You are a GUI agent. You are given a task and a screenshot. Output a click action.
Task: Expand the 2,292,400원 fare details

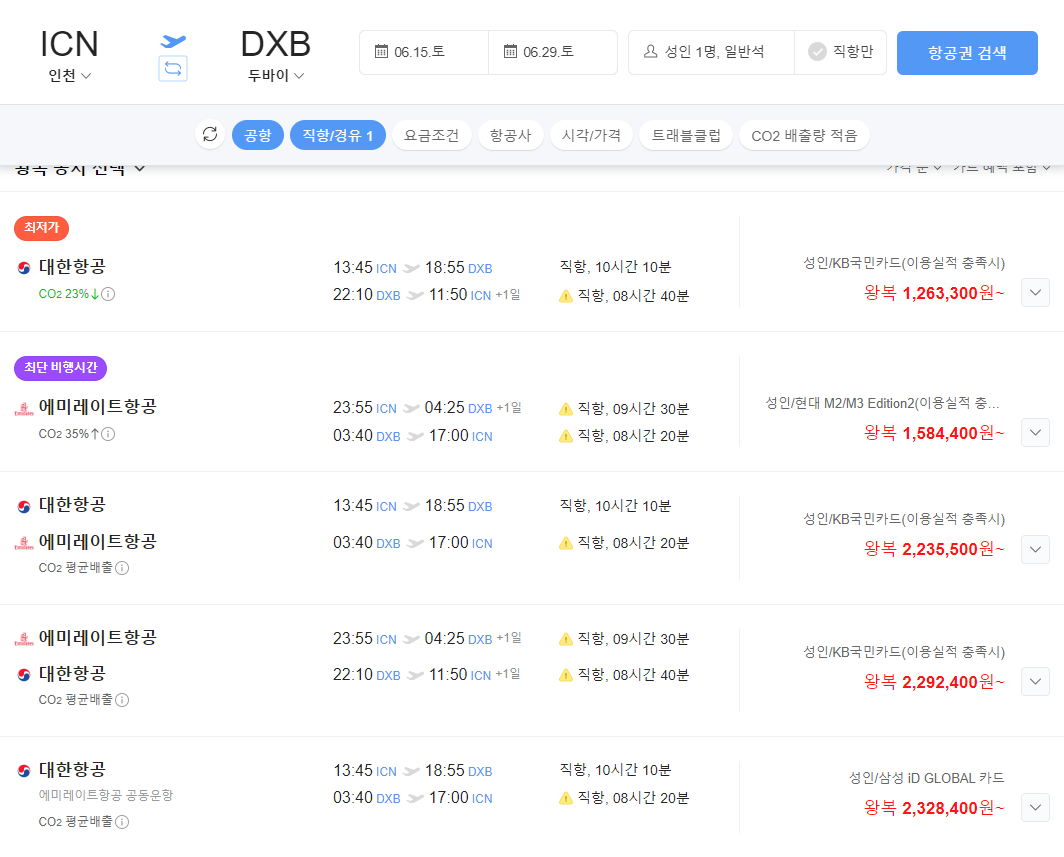[1035, 681]
